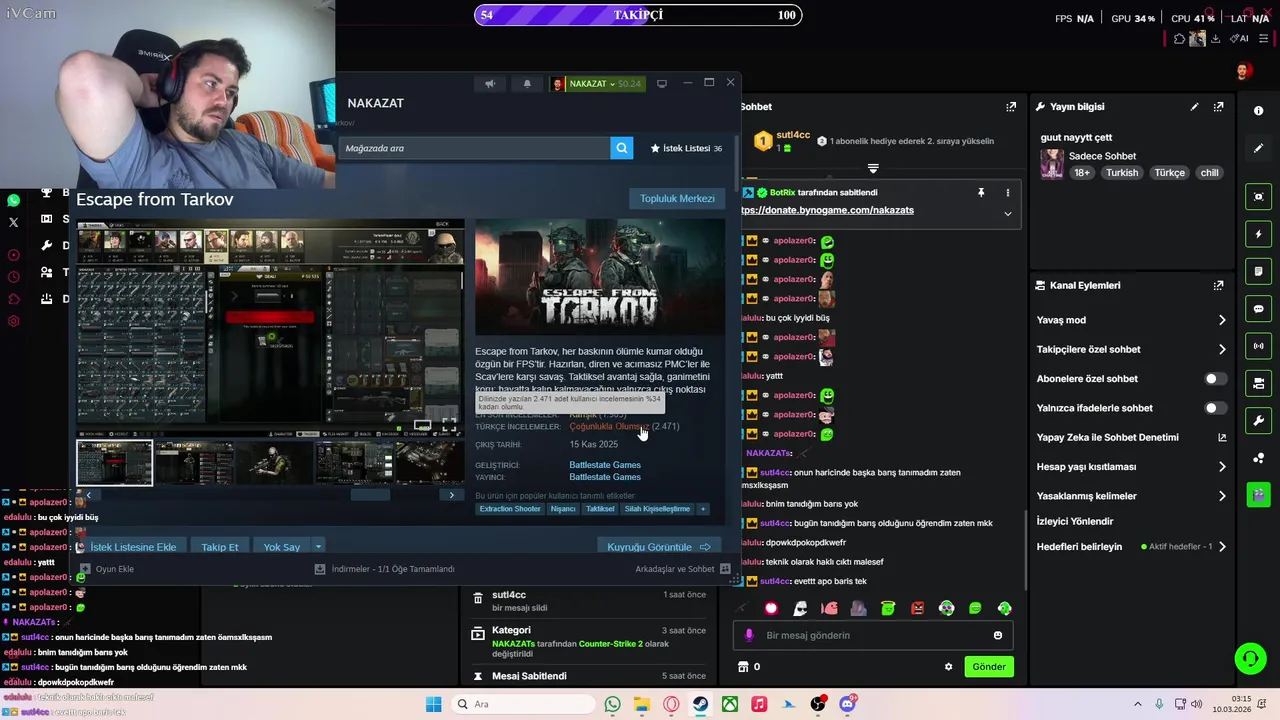
Task: Click Topluluk Merkezi button
Action: coord(677,198)
